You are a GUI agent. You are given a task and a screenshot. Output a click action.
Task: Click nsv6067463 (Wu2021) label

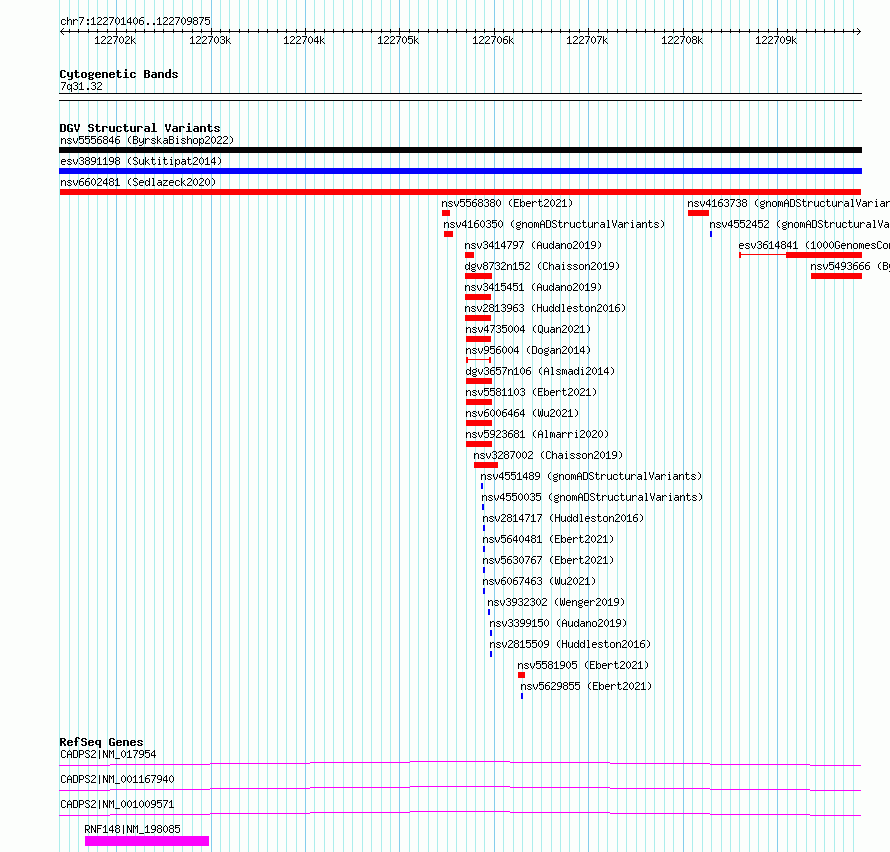click(539, 581)
